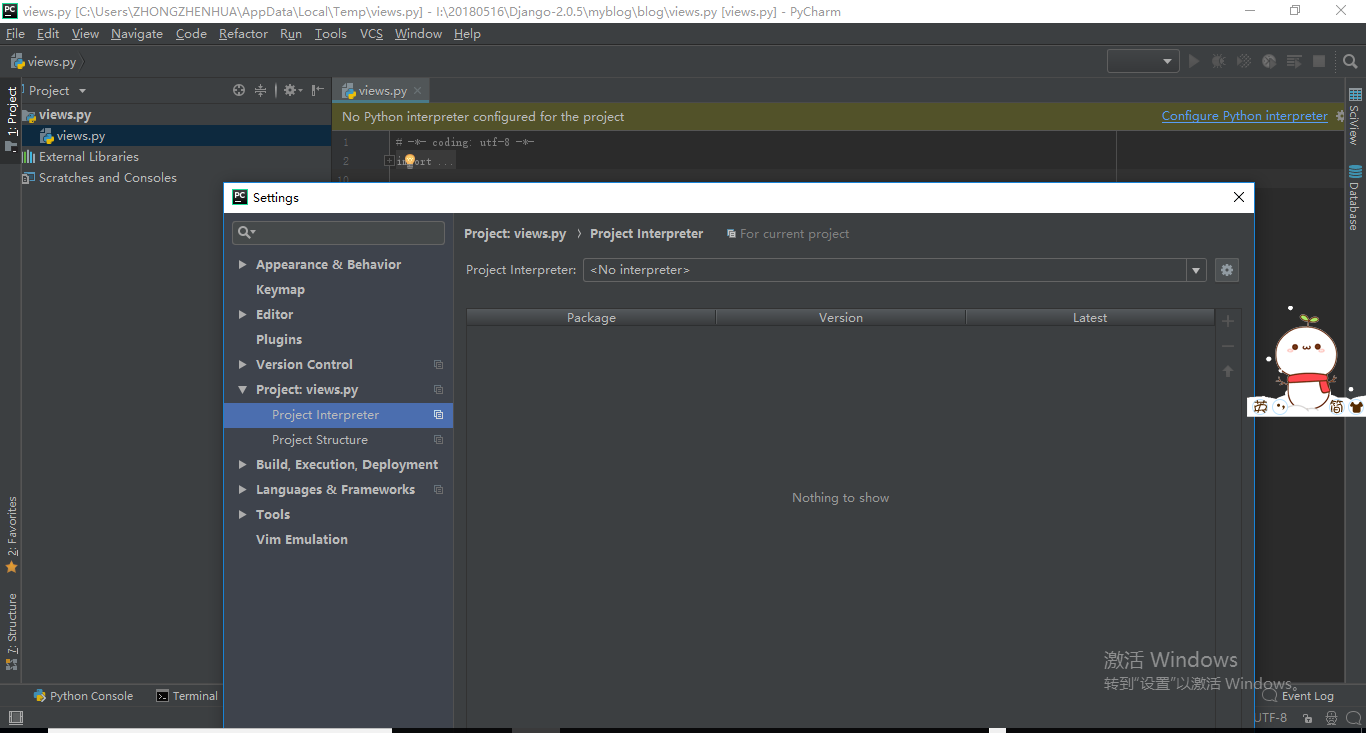
Task: Unfold the collapsed import block
Action: pos(389,161)
